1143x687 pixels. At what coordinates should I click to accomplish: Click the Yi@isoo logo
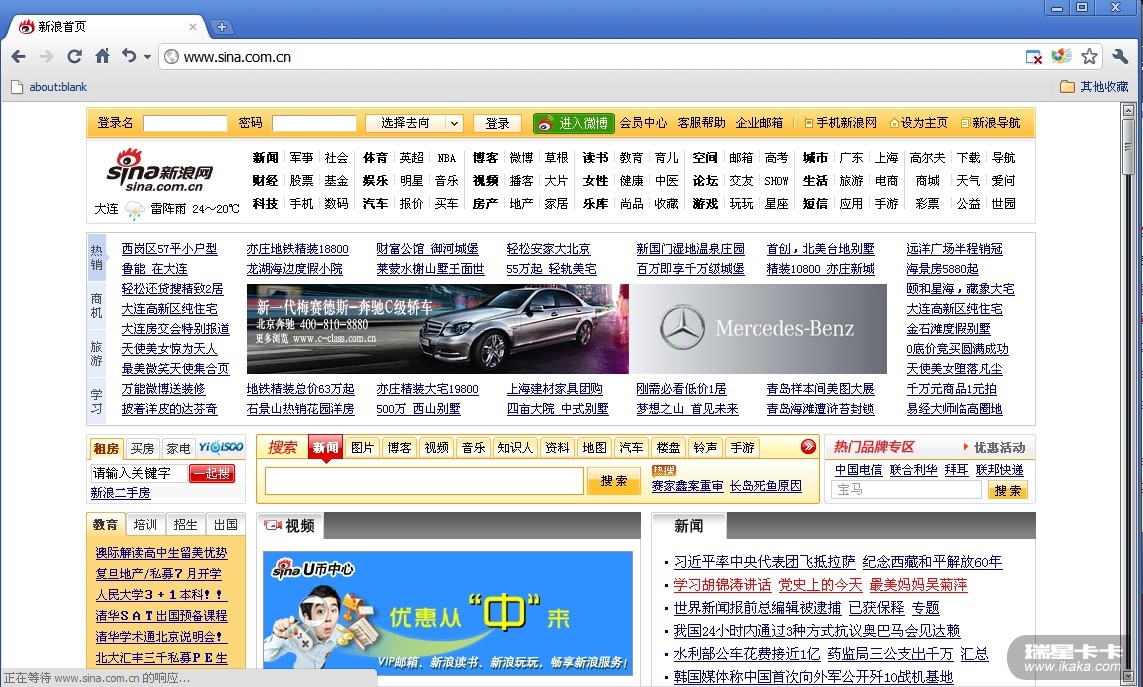(221, 447)
